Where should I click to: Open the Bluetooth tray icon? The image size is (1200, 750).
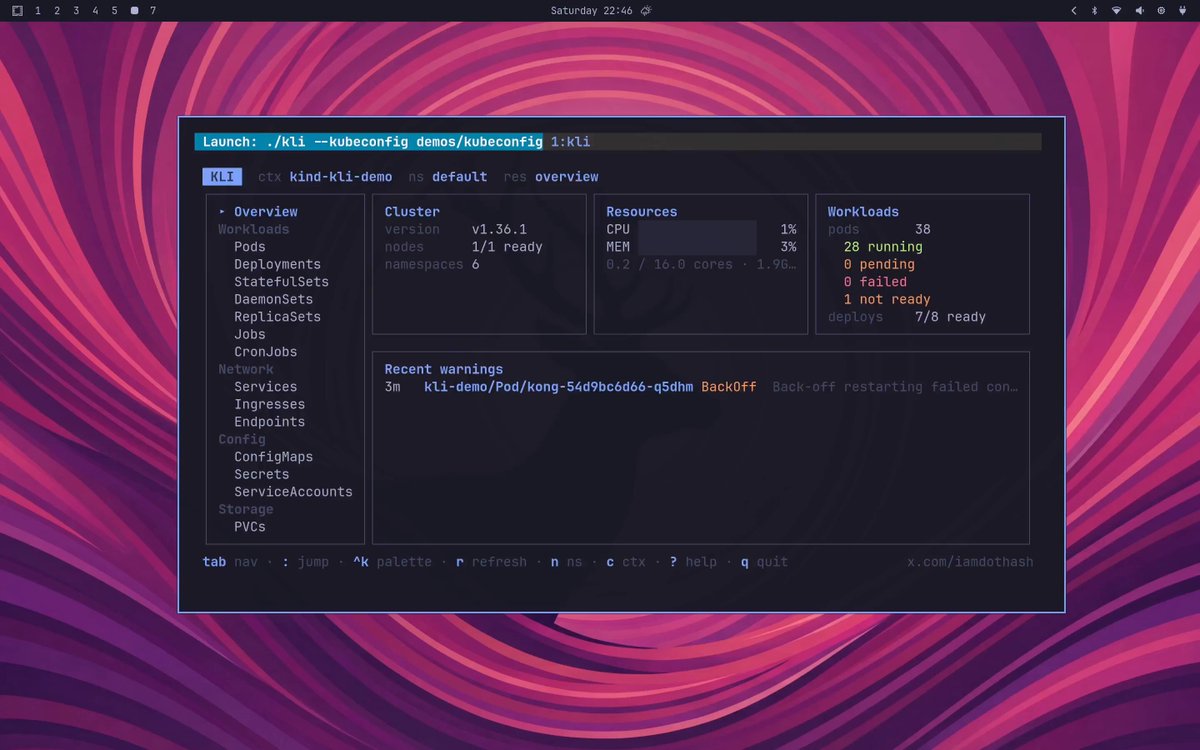pos(1094,10)
